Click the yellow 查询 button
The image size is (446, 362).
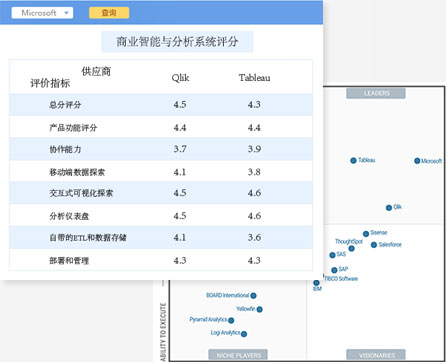109,13
